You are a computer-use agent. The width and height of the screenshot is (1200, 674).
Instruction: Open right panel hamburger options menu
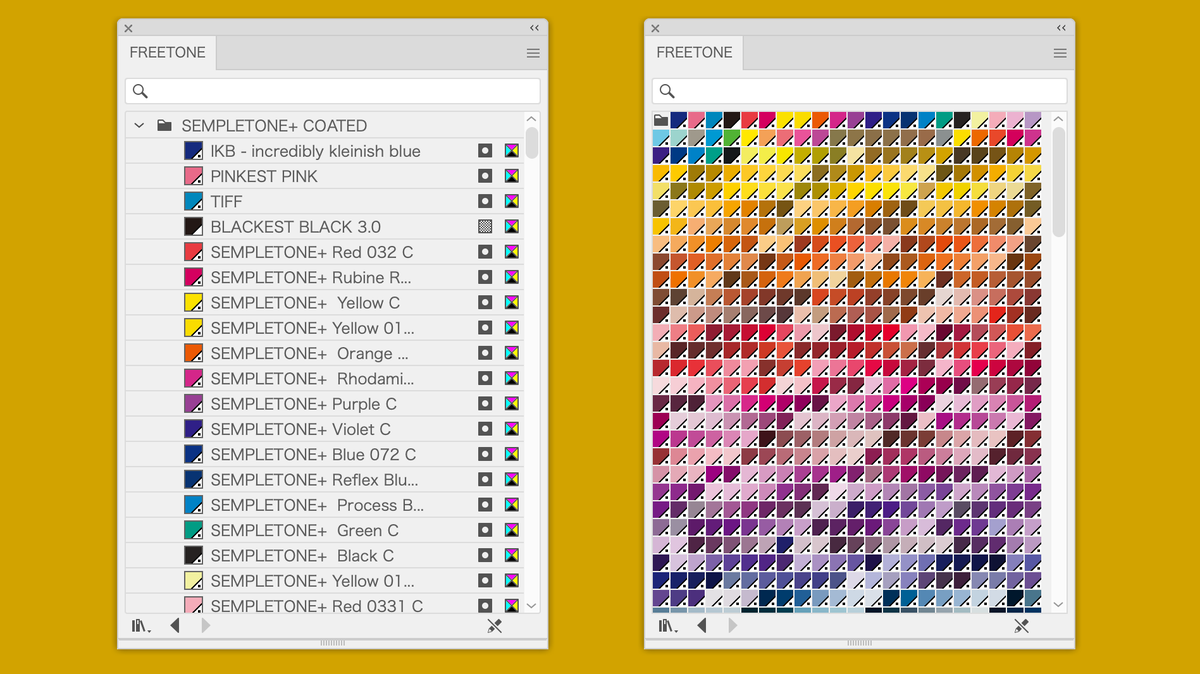[x=1060, y=53]
